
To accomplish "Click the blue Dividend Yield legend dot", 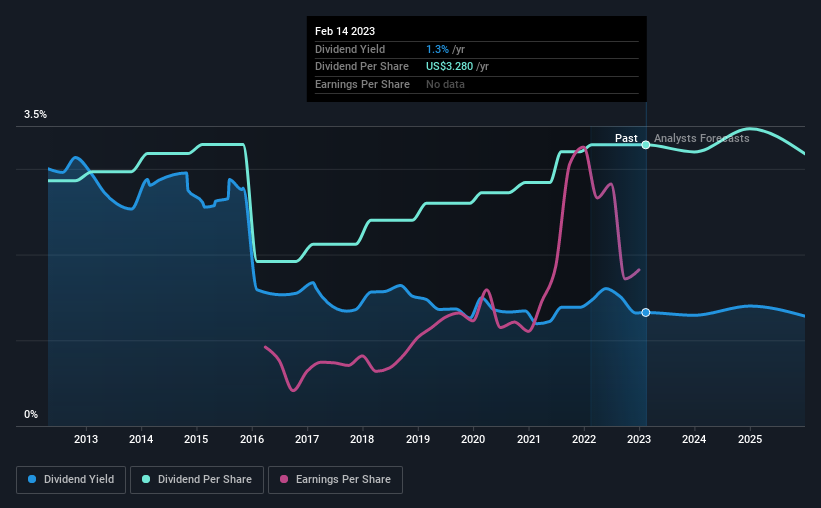I will [32, 479].
